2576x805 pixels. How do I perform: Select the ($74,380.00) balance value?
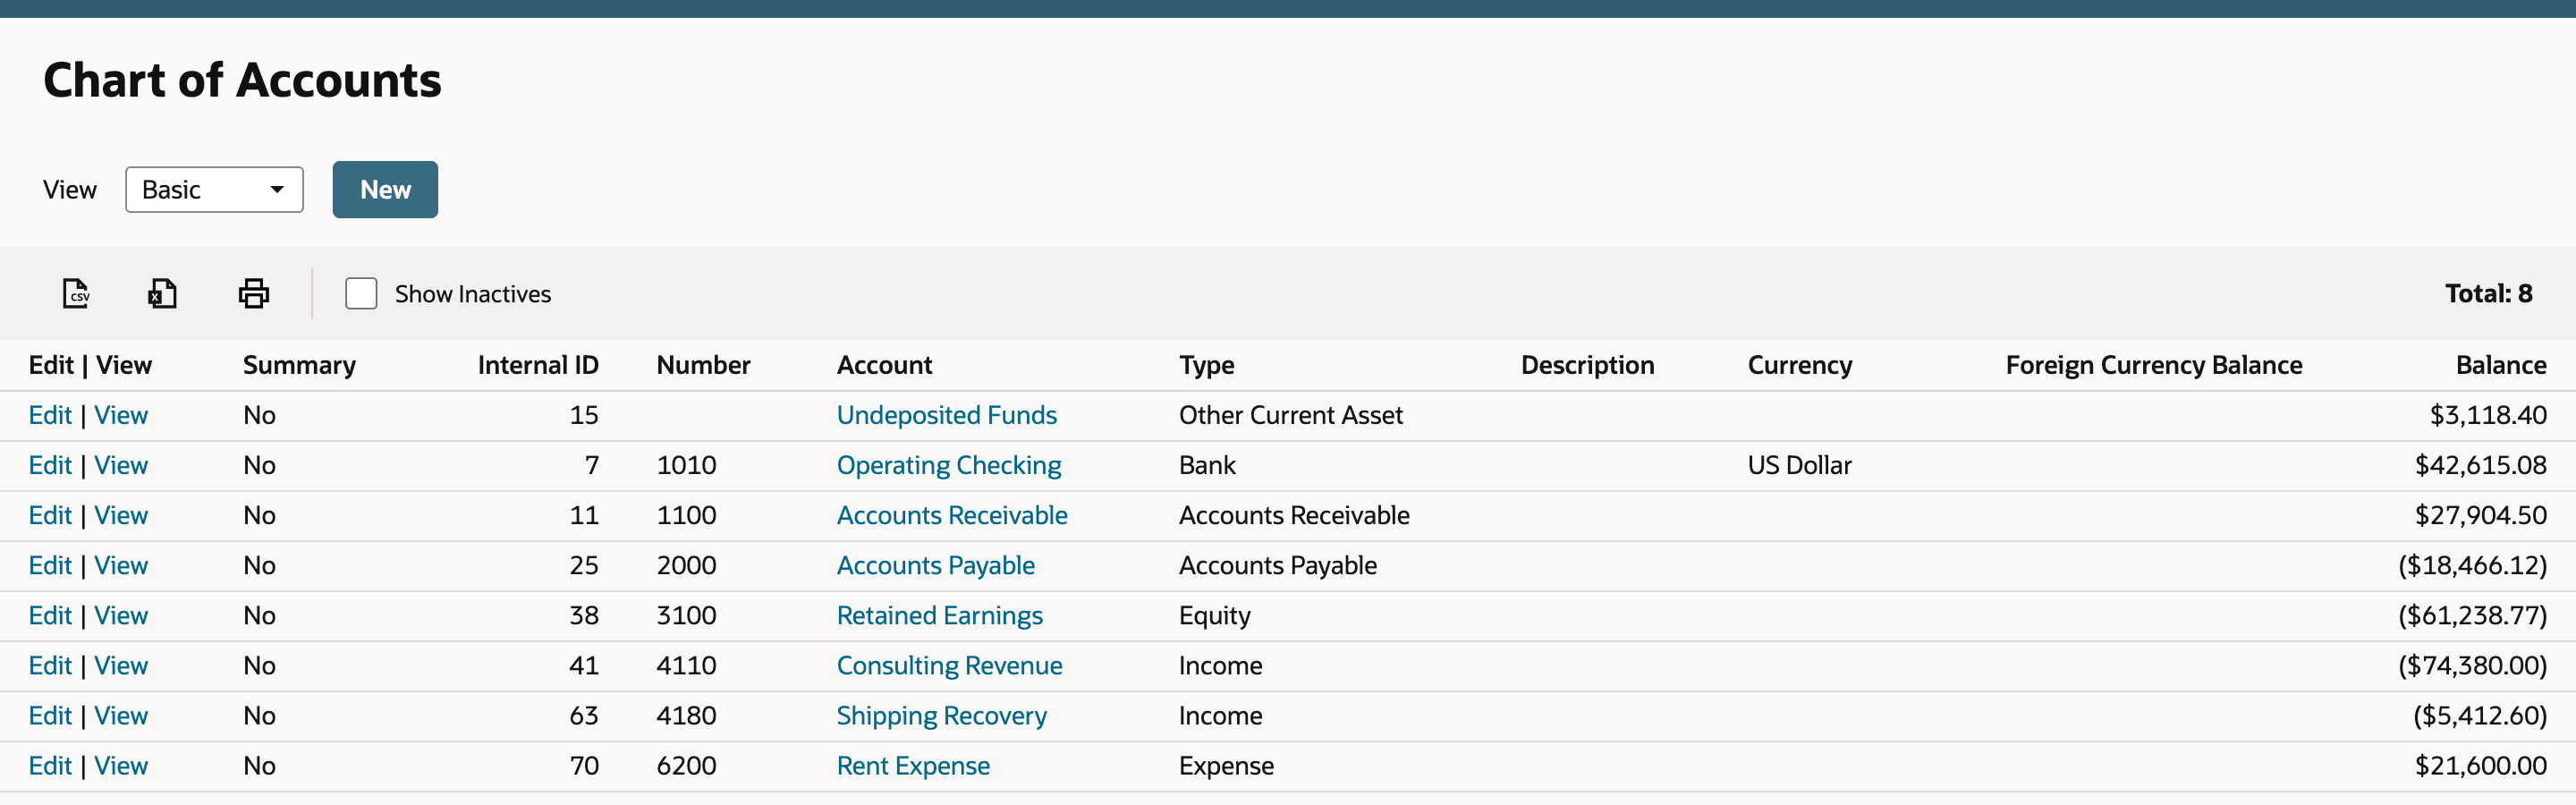coord(2472,665)
